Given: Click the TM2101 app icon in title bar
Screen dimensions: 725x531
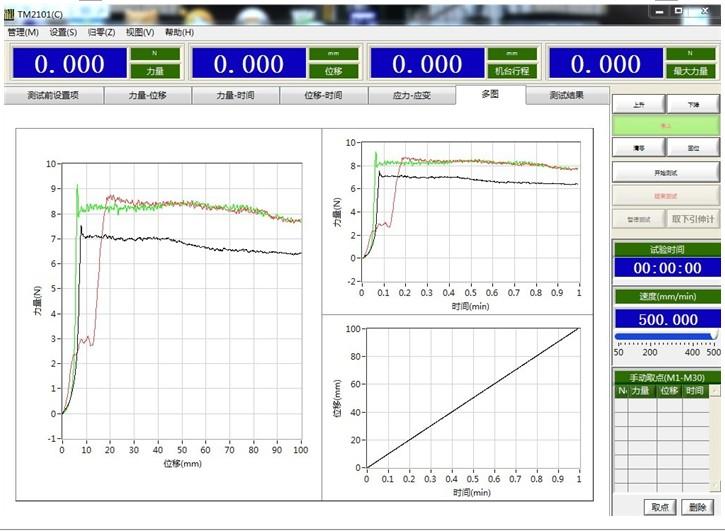Looking at the screenshot, I should 9,15.
